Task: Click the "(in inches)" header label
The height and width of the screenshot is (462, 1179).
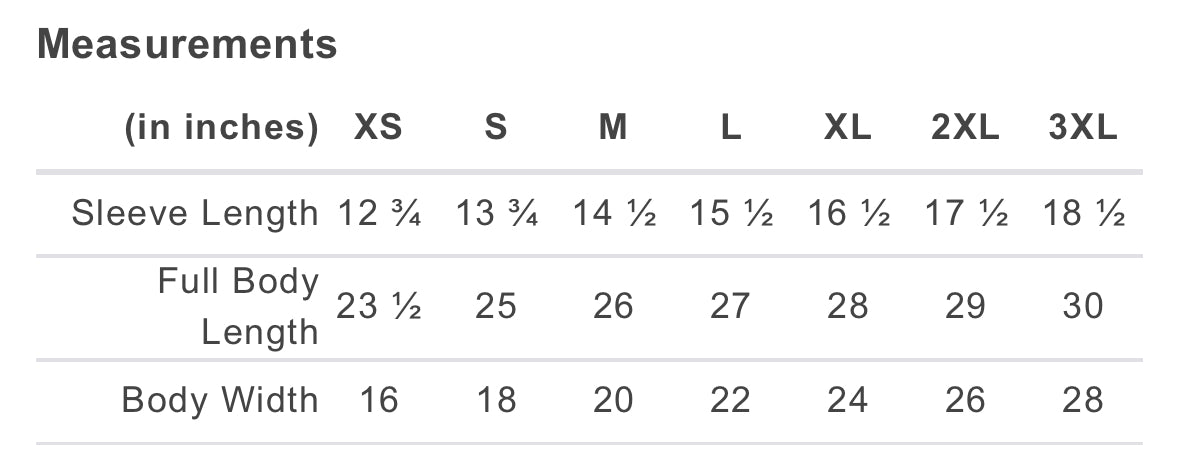Action: pyautogui.click(x=221, y=128)
